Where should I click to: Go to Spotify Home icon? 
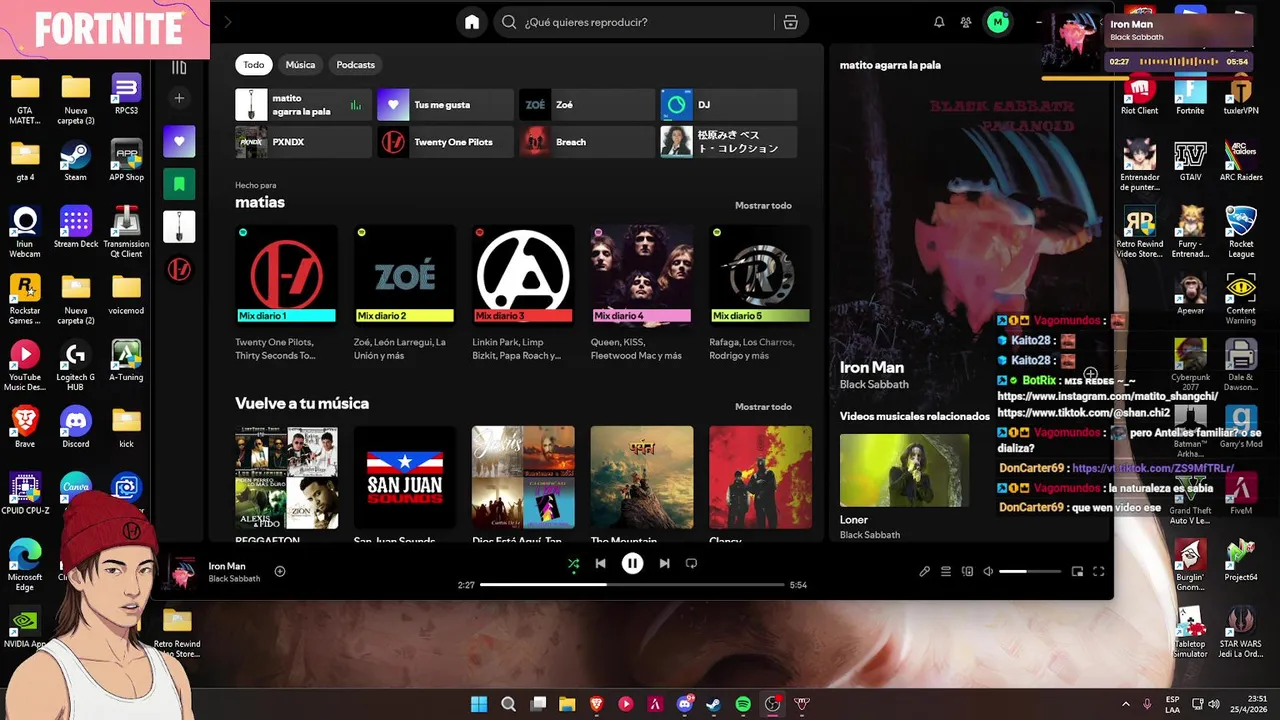[472, 22]
